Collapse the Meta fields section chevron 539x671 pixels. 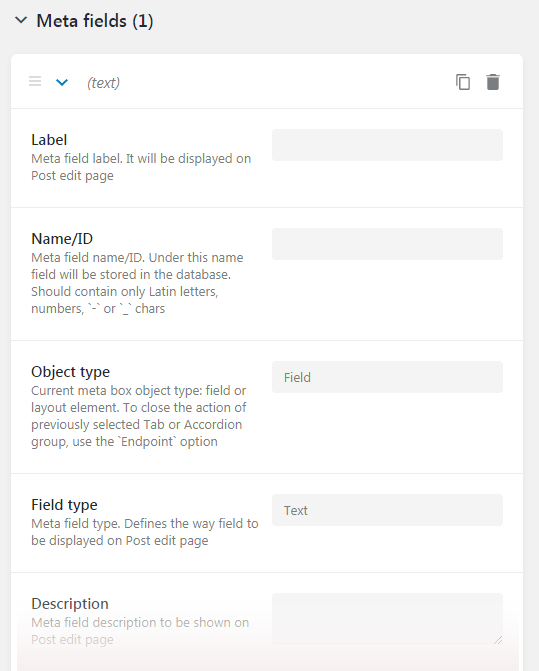[21, 20]
